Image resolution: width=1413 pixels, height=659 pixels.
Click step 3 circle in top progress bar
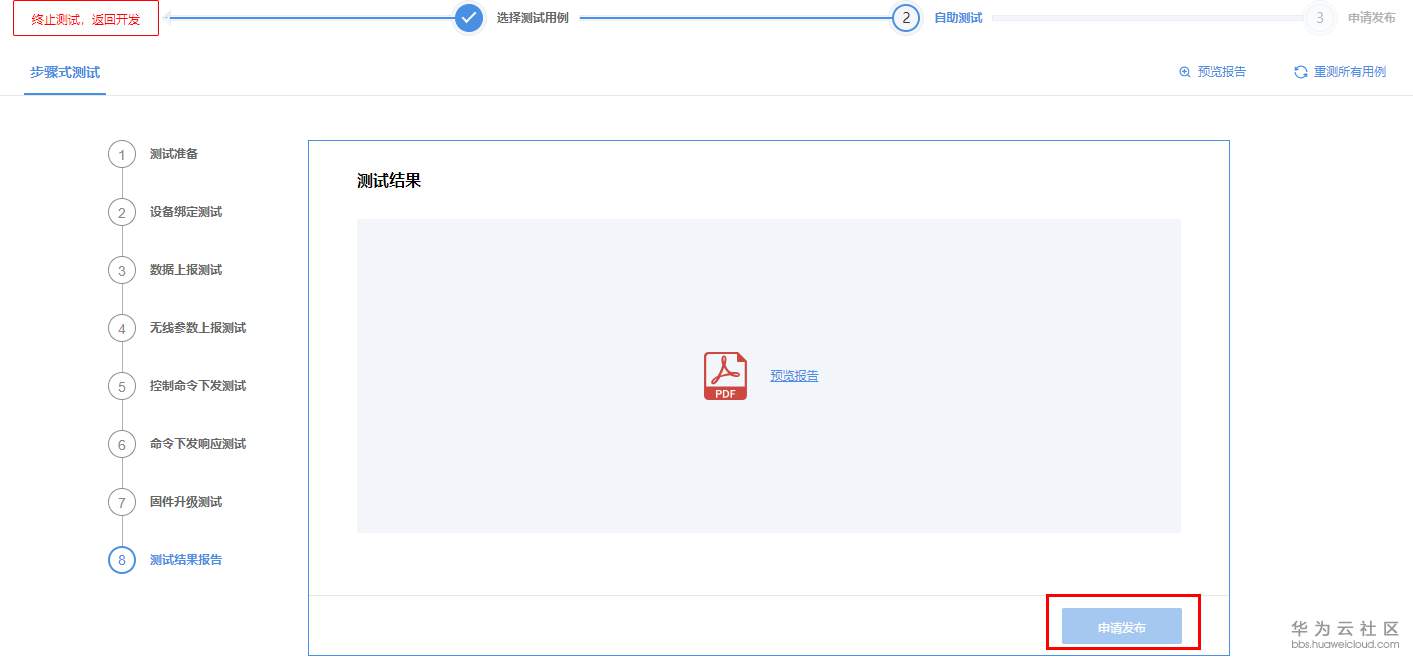pos(1320,18)
